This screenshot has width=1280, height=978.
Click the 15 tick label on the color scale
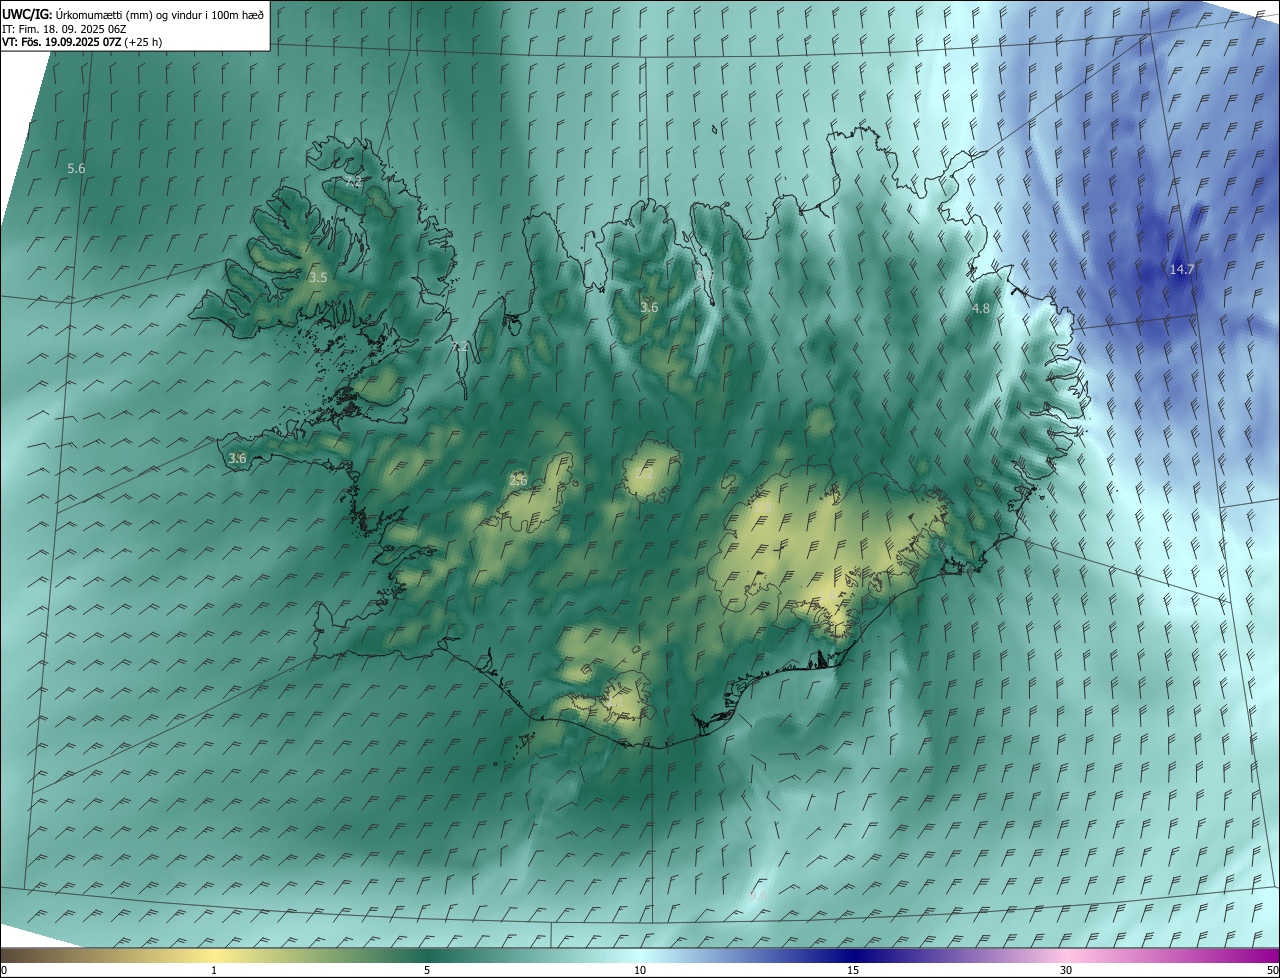coord(853,971)
